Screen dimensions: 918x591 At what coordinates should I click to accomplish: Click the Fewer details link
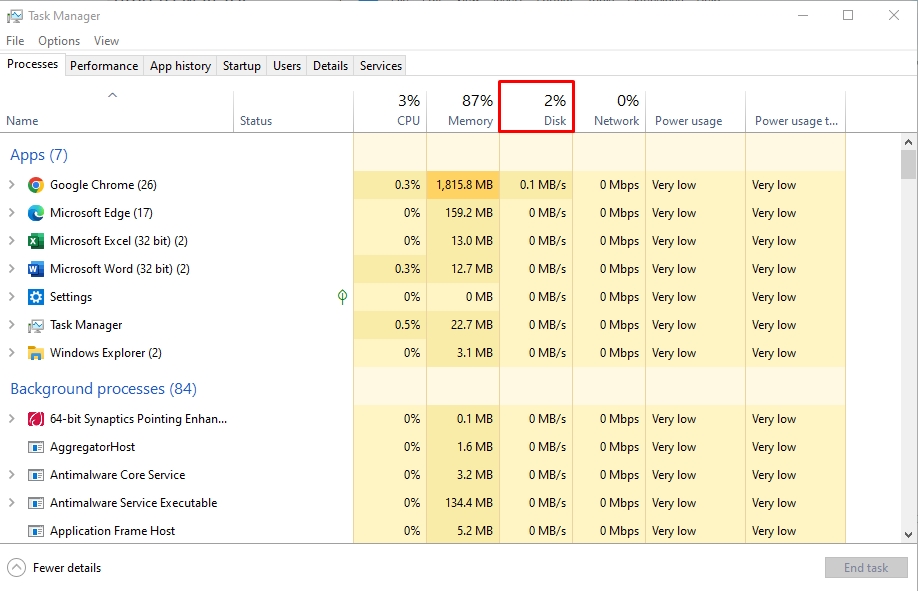[67, 568]
